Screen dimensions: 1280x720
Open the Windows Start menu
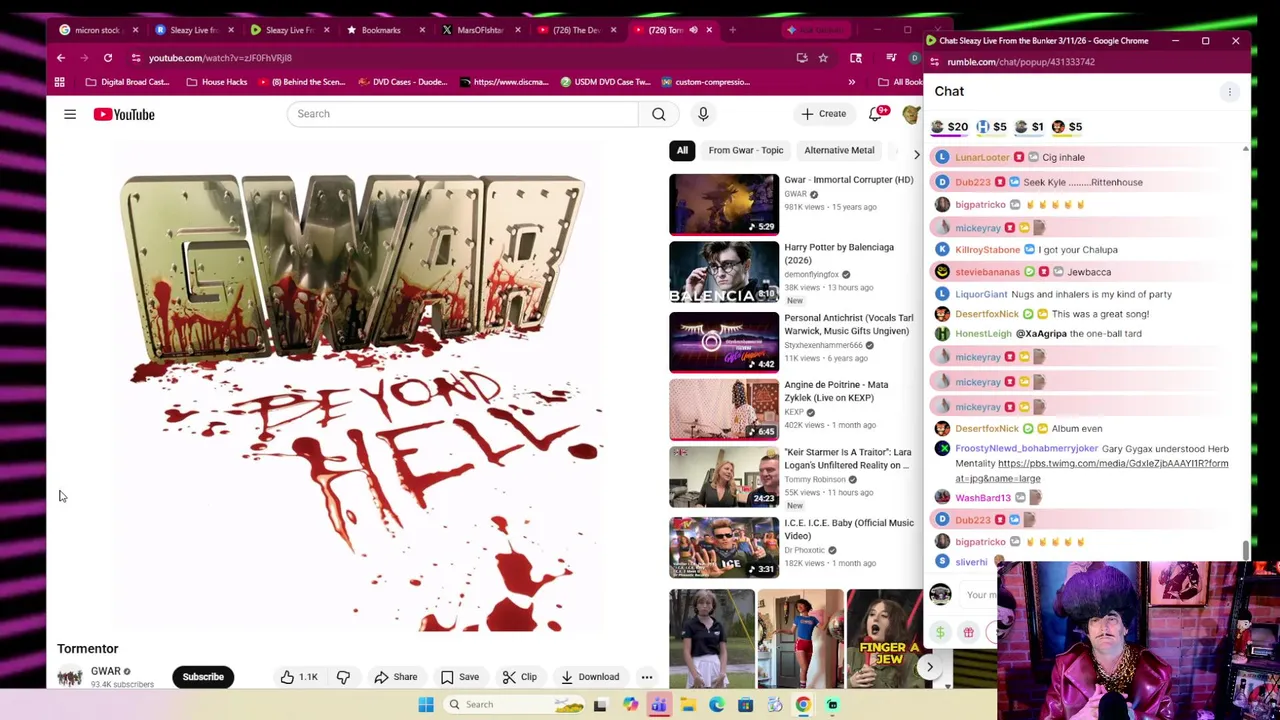tap(426, 705)
